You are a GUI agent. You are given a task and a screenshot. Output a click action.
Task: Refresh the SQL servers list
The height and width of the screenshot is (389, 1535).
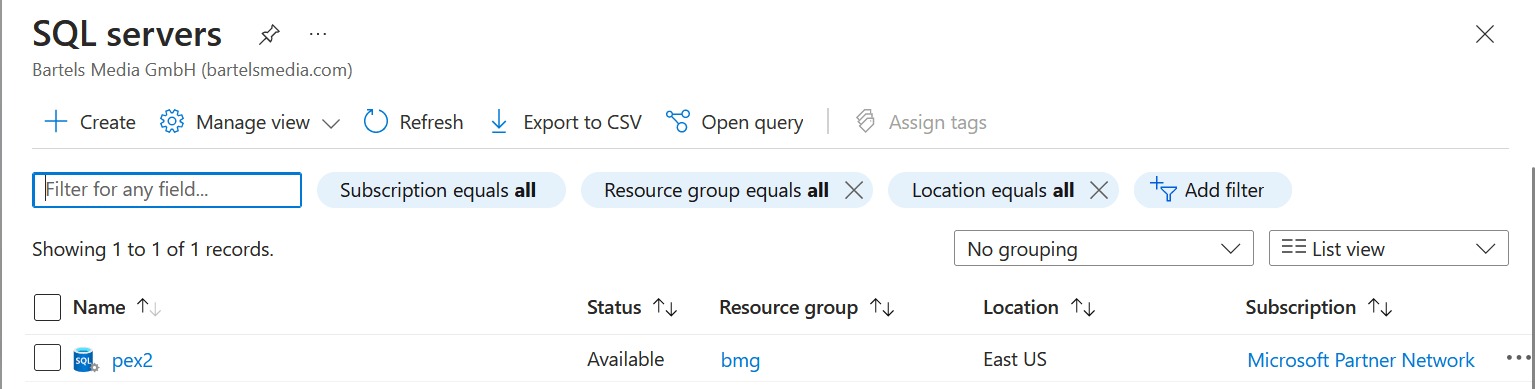click(x=413, y=122)
